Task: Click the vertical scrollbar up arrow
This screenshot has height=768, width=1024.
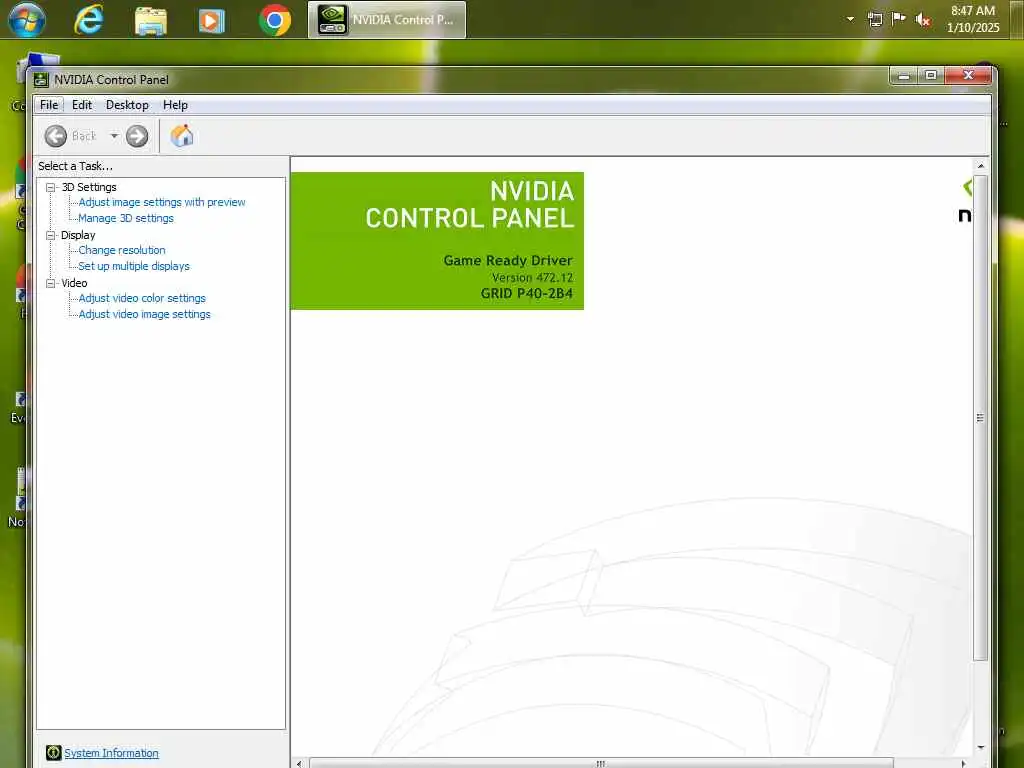Action: 980,166
